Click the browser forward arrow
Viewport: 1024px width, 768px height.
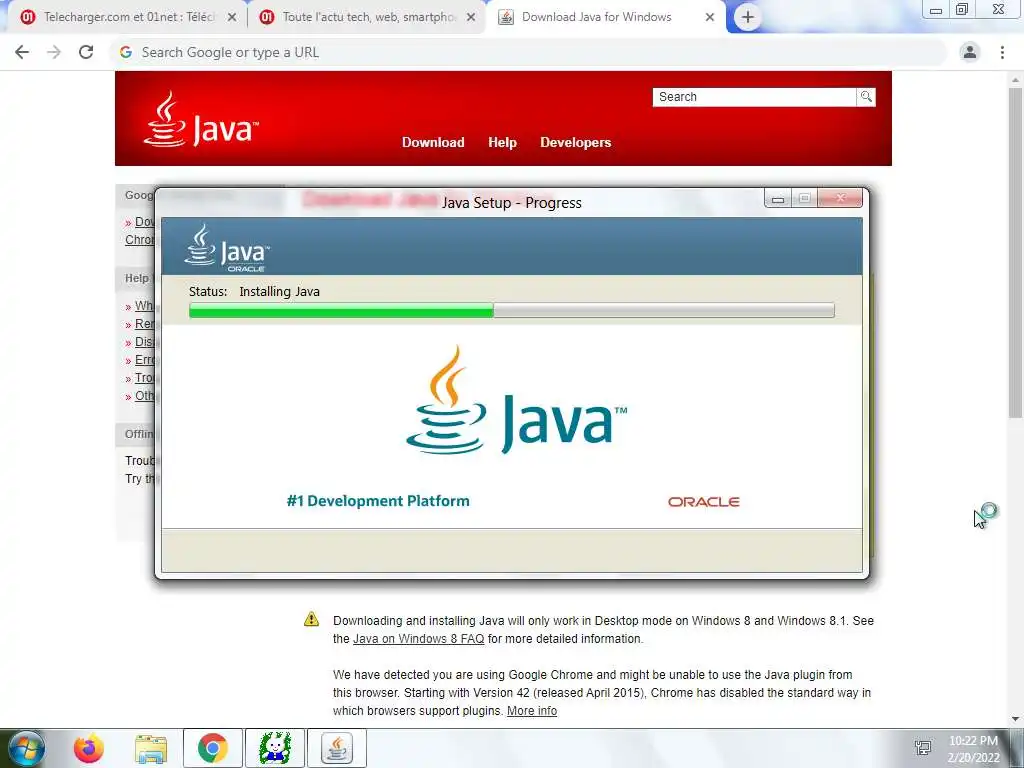54,52
